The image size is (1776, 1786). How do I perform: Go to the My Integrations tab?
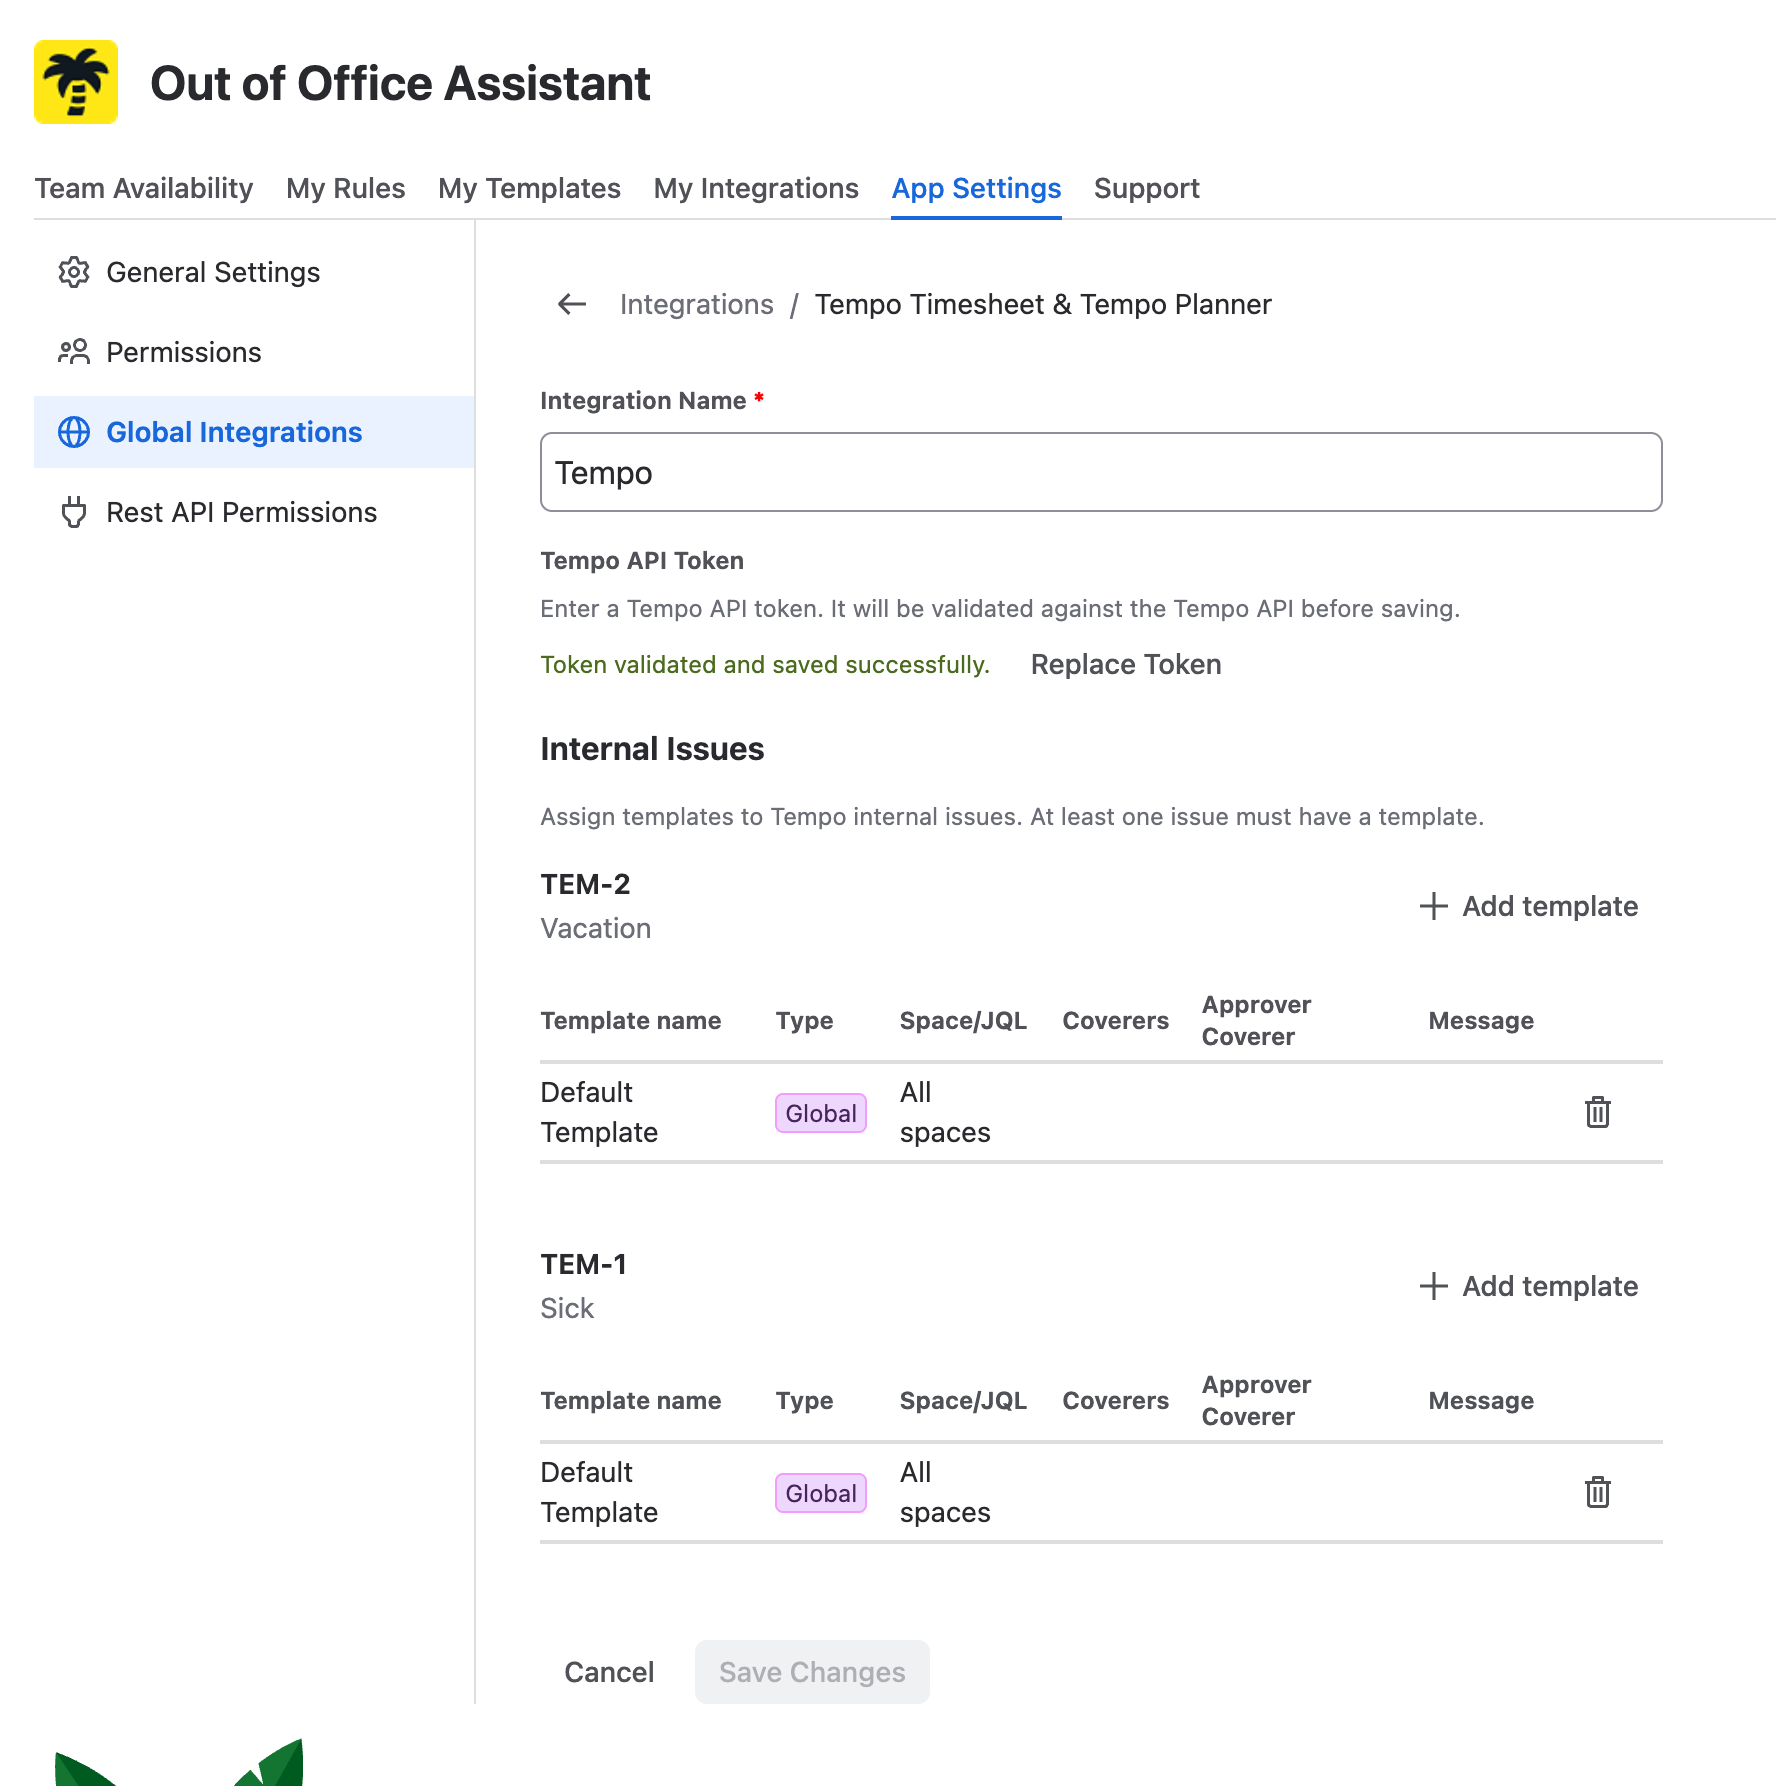pyautogui.click(x=757, y=188)
